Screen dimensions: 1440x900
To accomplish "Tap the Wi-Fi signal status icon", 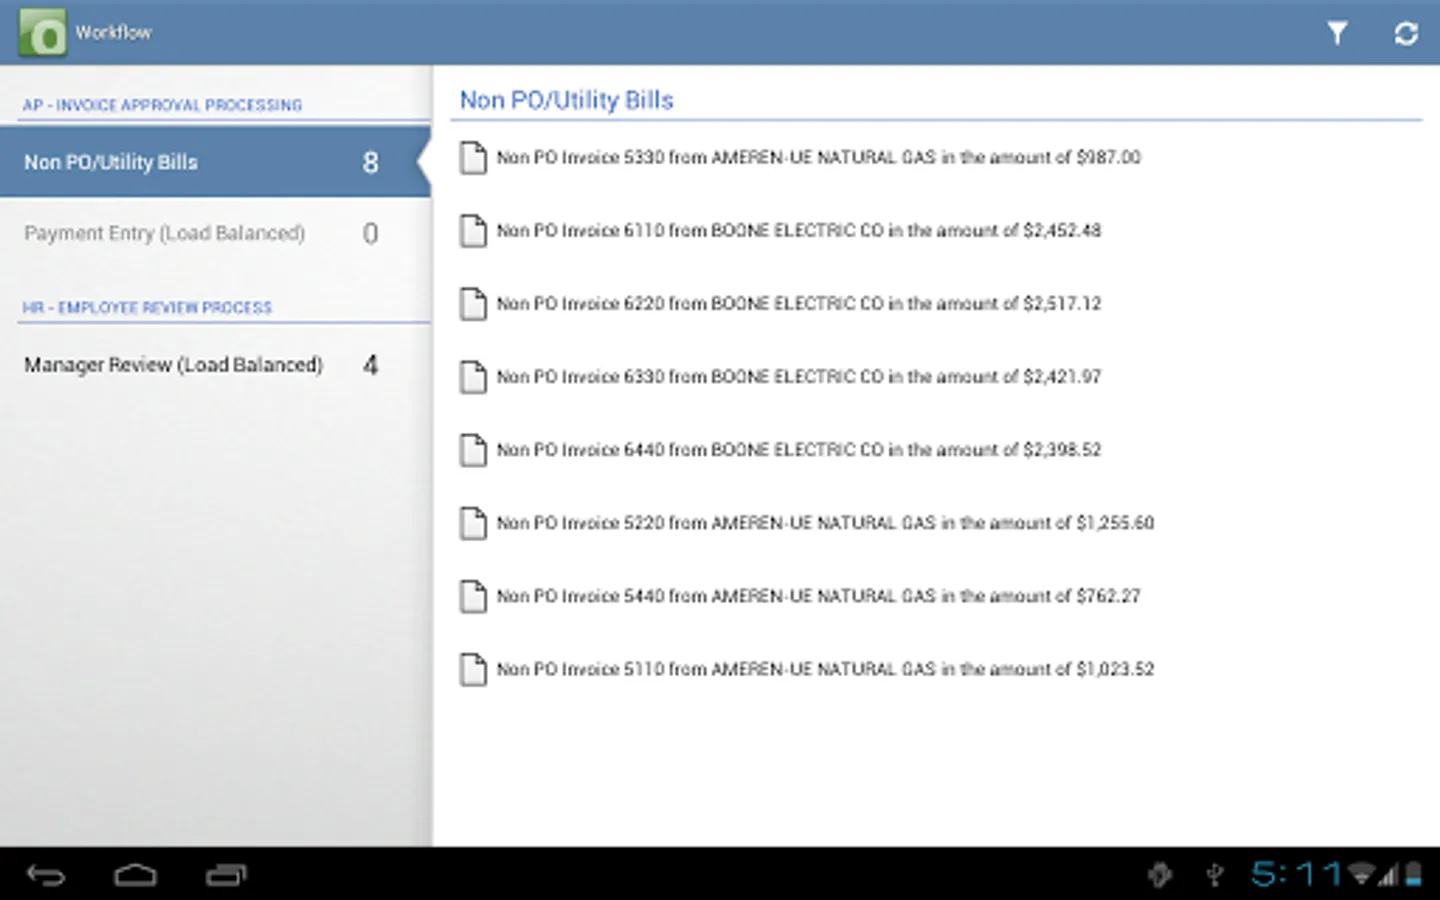I will pyautogui.click(x=1361, y=875).
